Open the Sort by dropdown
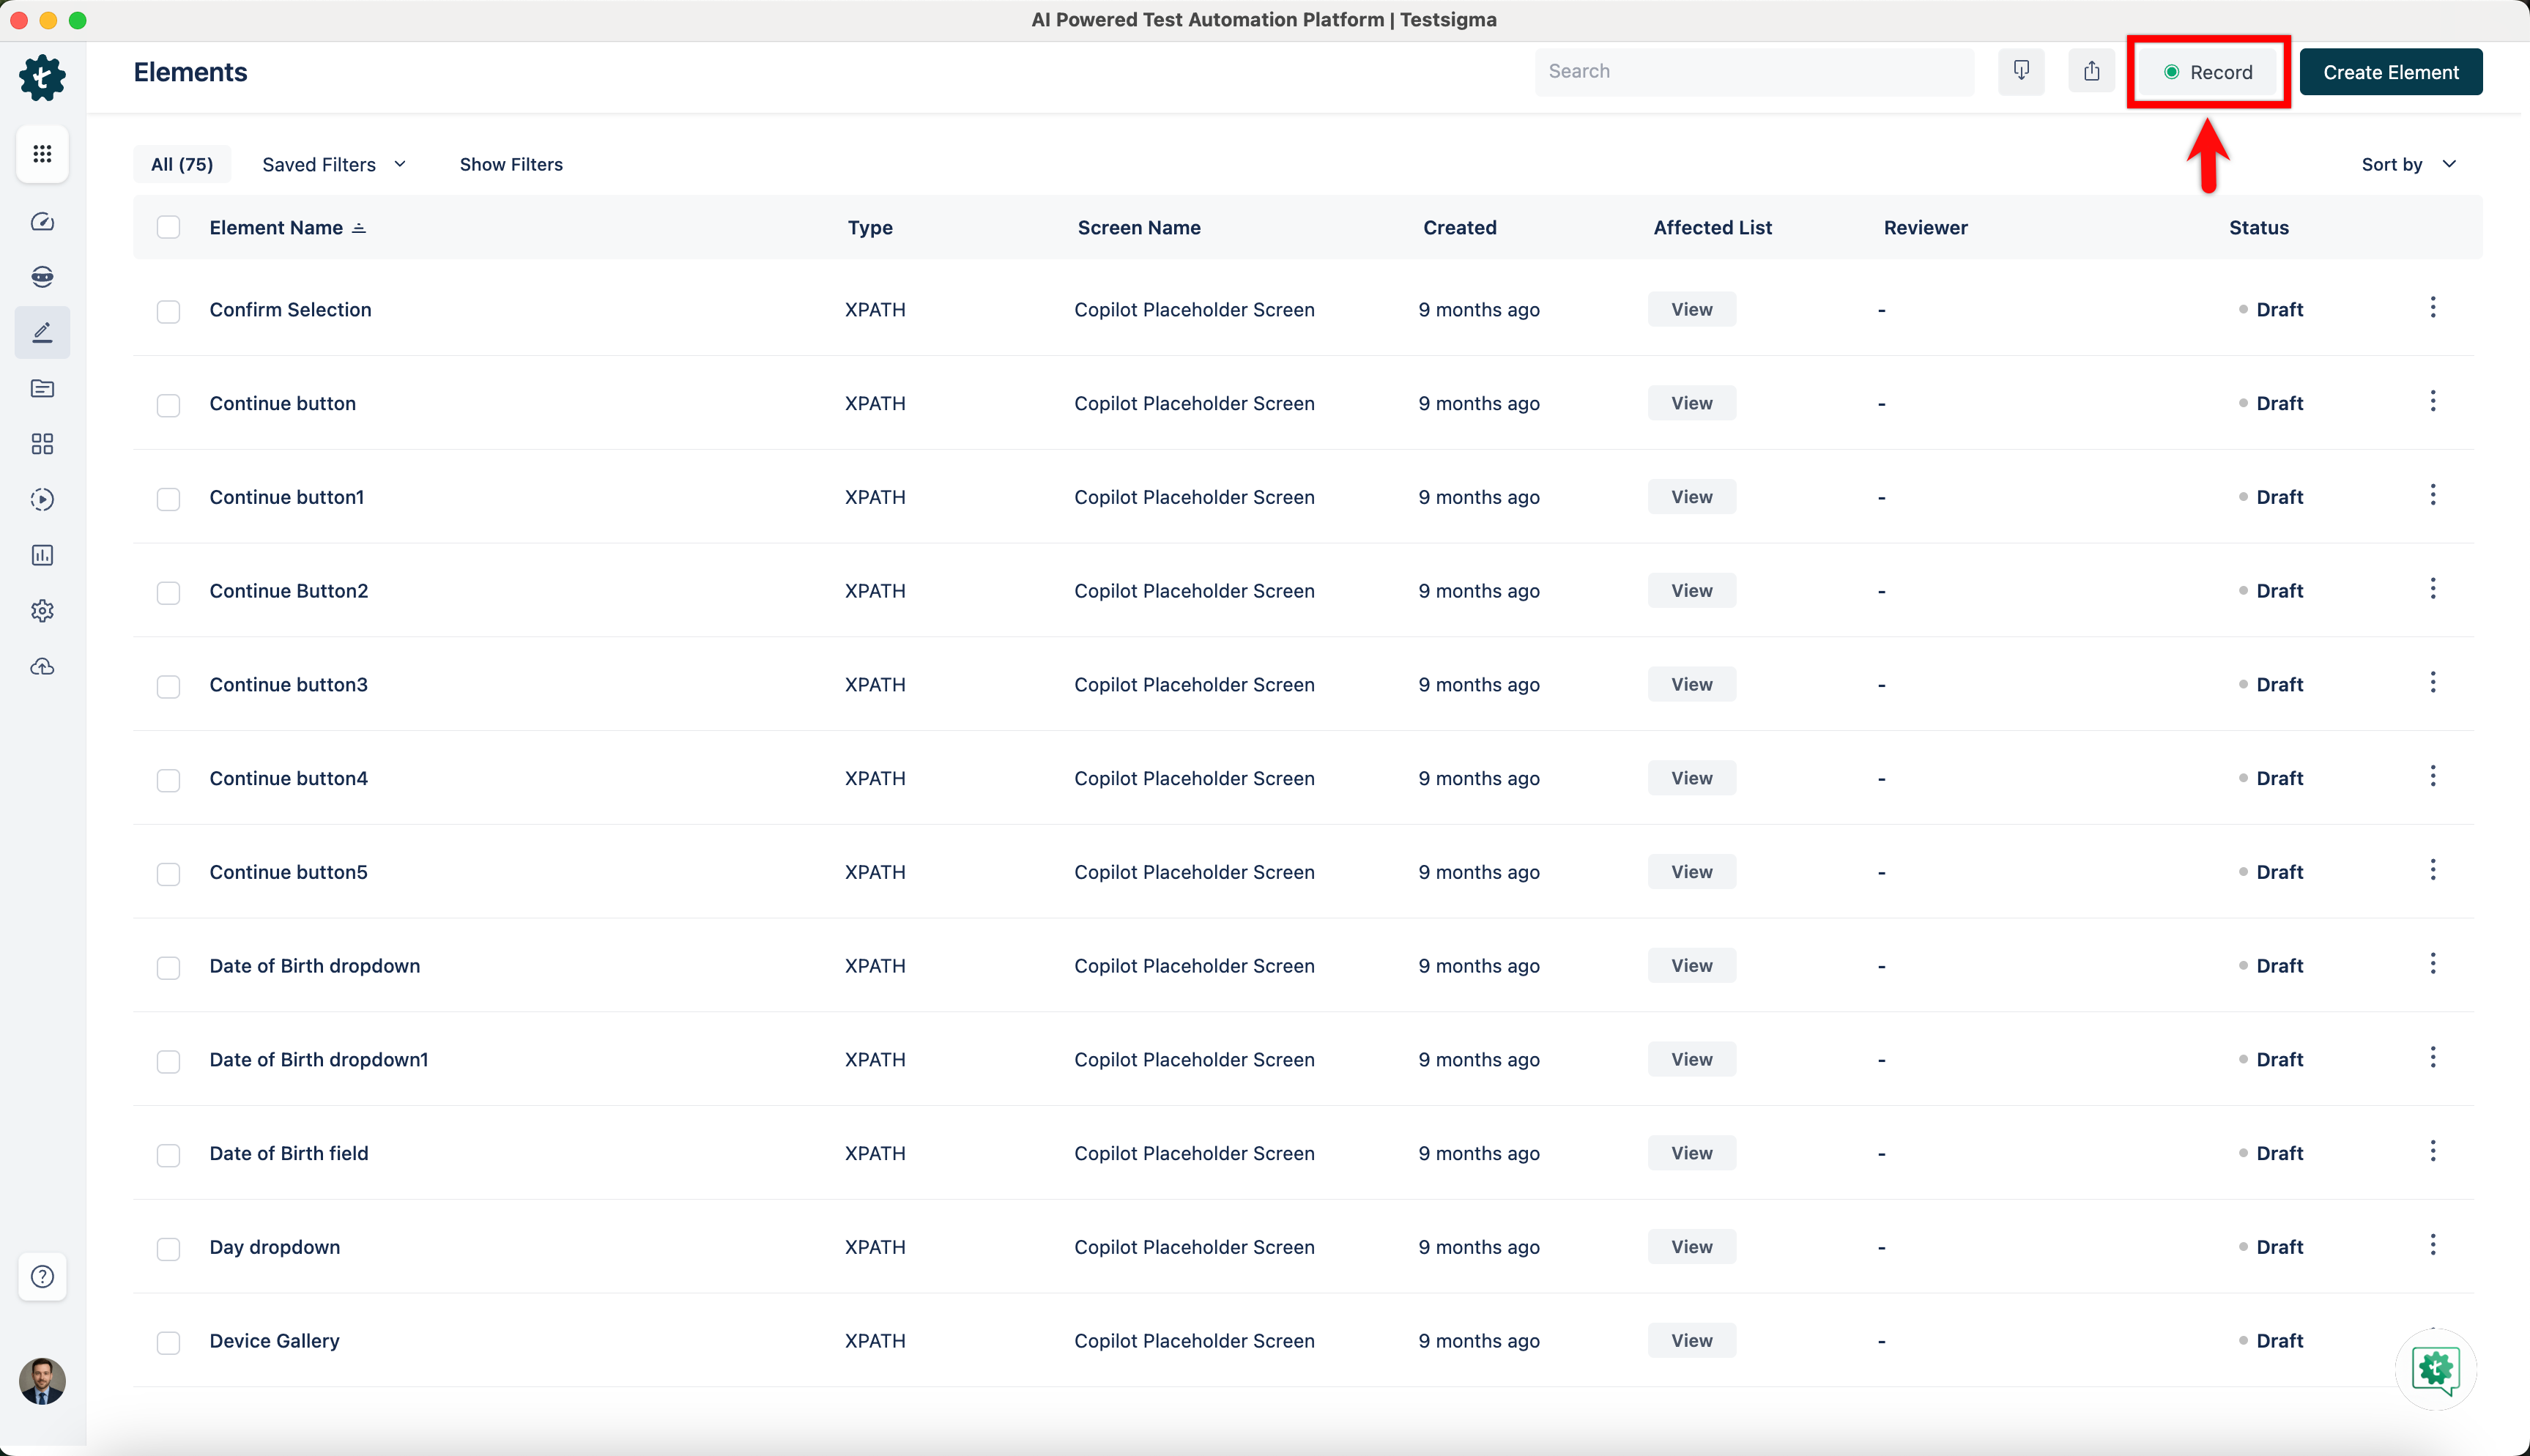Image resolution: width=2530 pixels, height=1456 pixels. point(2408,164)
